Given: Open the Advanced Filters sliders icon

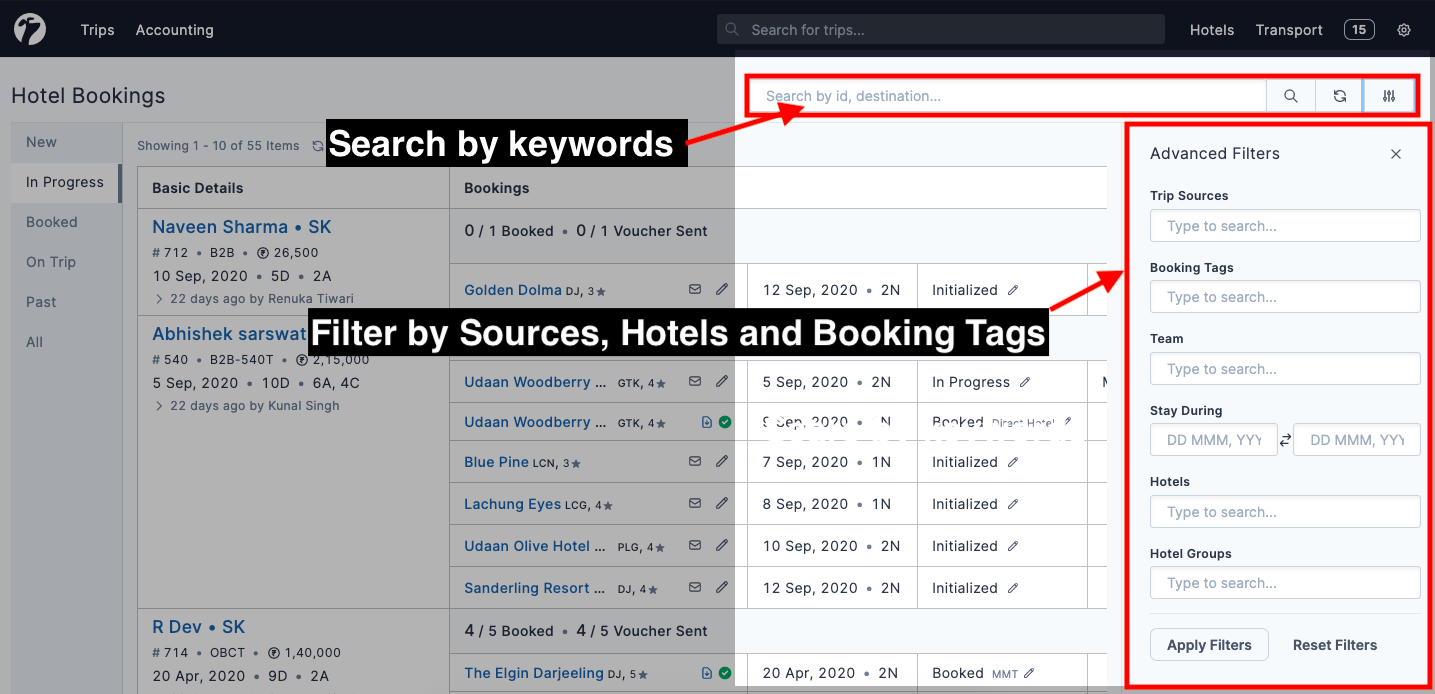Looking at the screenshot, I should point(1389,95).
